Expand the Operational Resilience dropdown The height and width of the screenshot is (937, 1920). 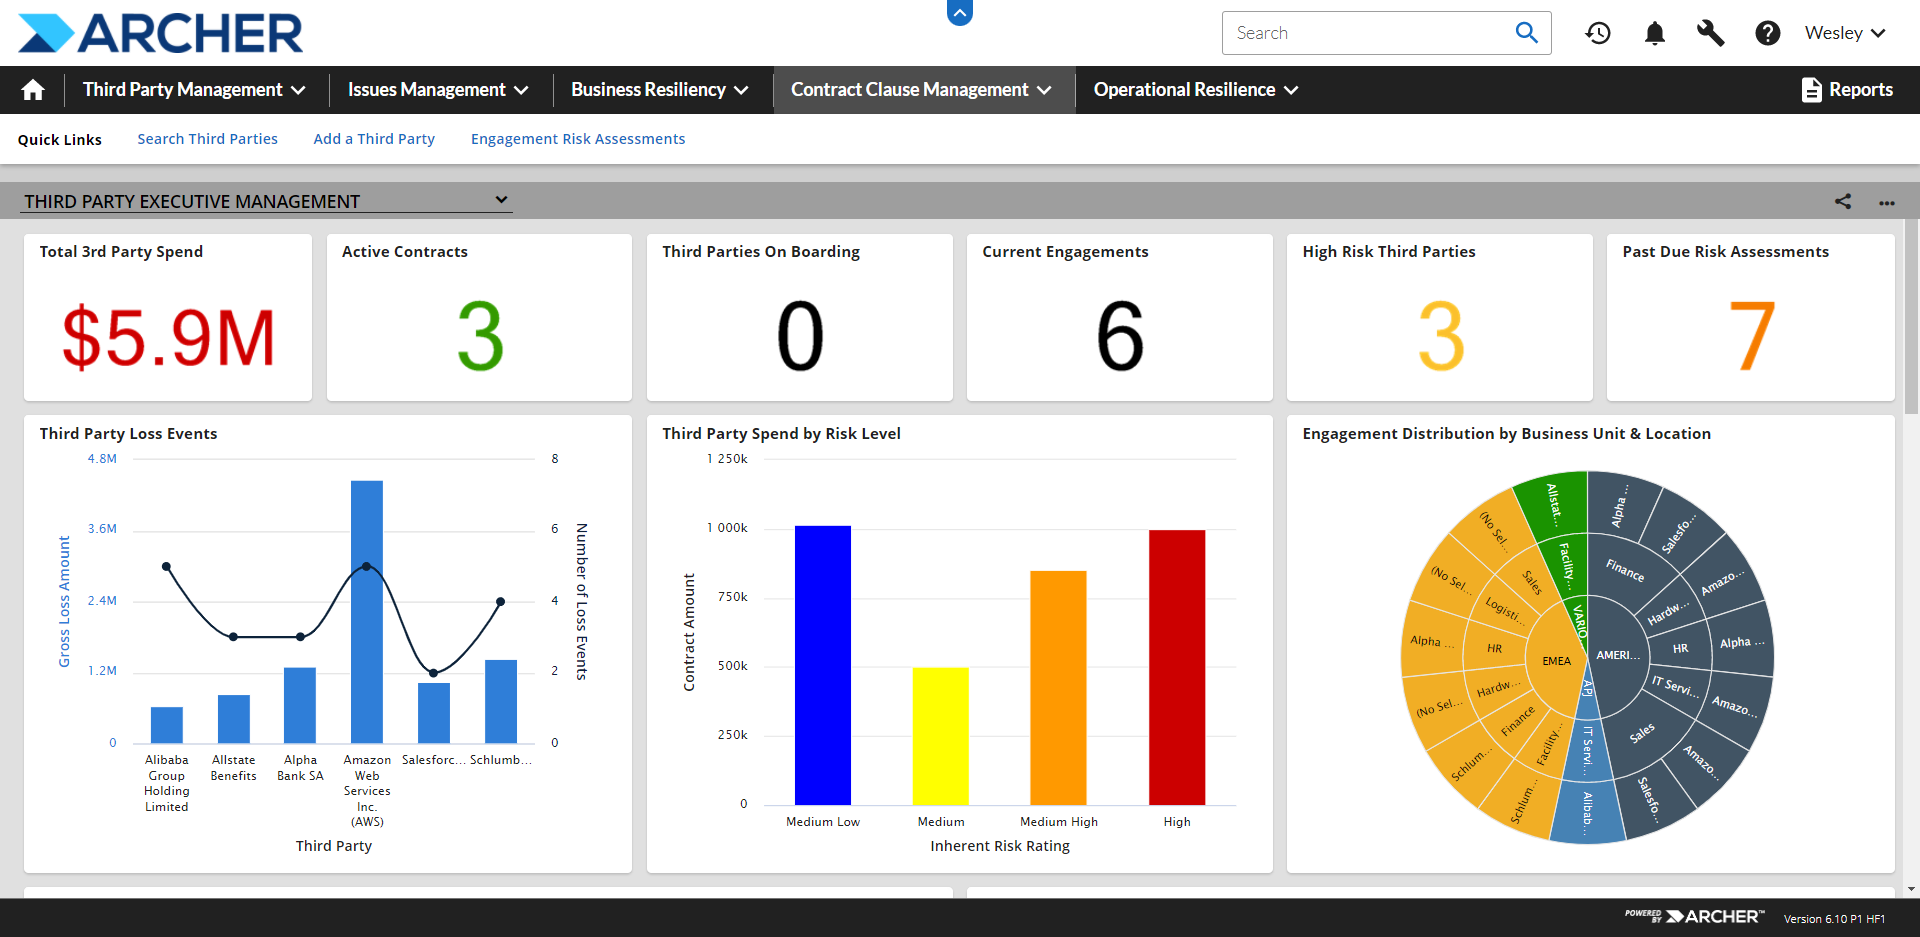(1193, 89)
